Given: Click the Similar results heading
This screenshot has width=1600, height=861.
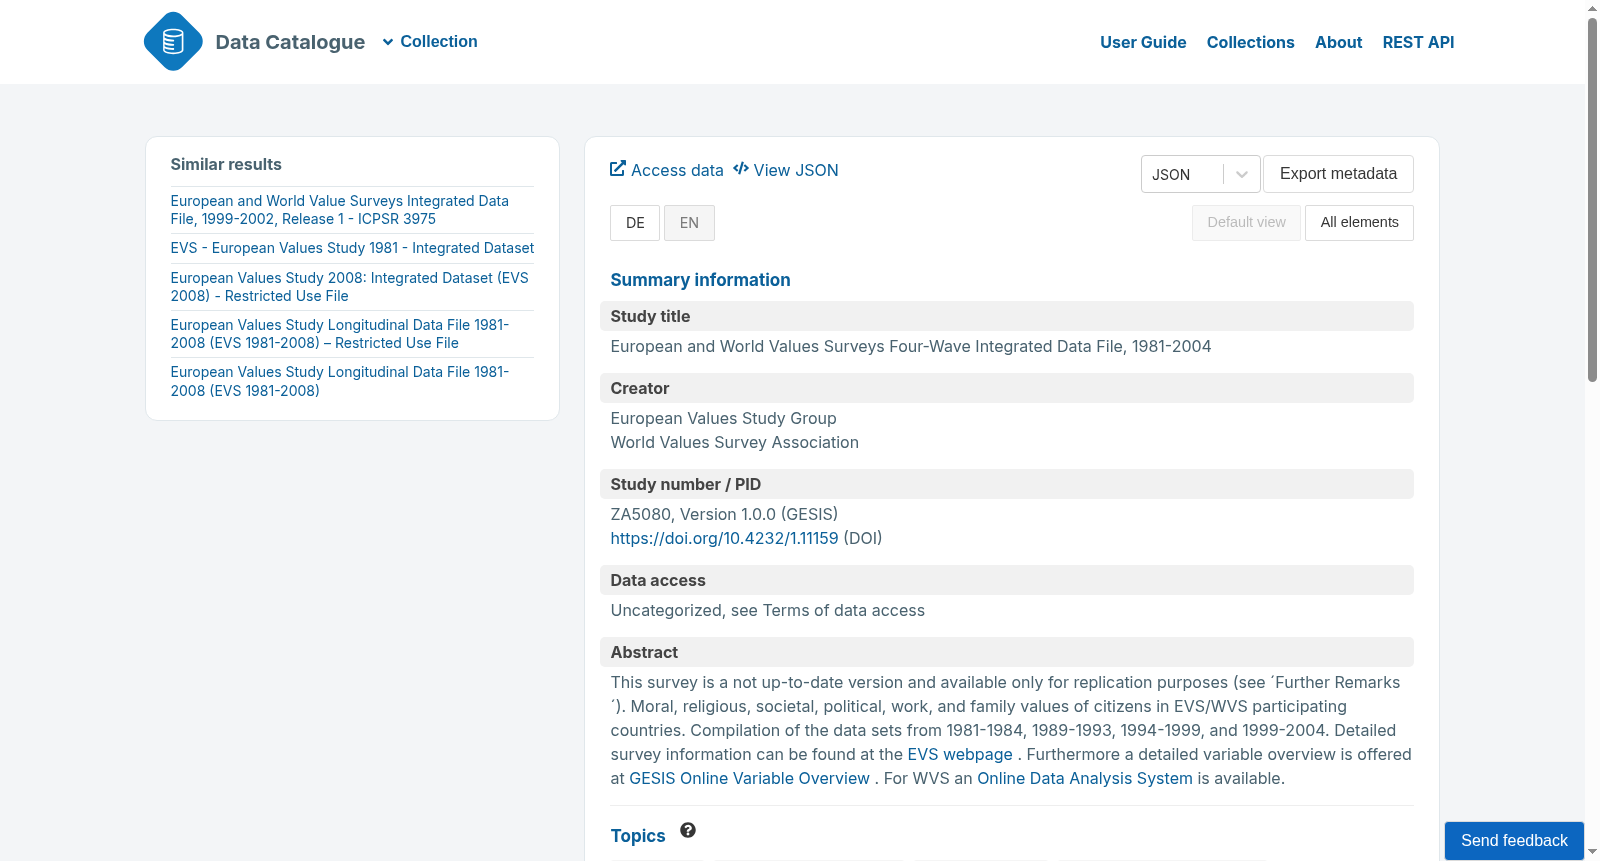Looking at the screenshot, I should tap(226, 164).
